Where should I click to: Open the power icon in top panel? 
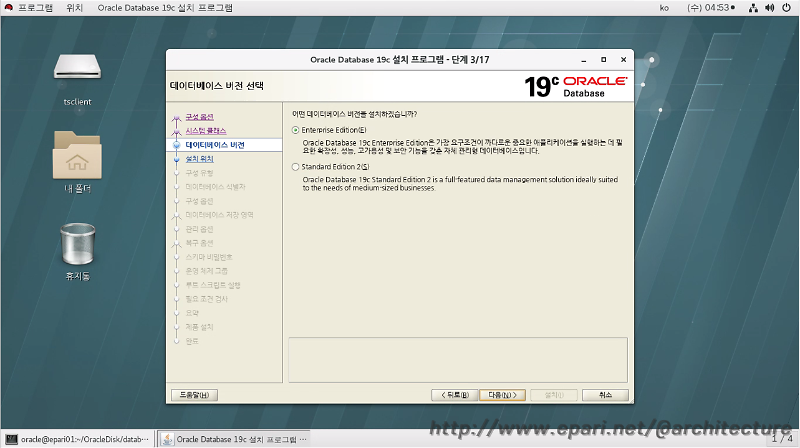point(786,8)
